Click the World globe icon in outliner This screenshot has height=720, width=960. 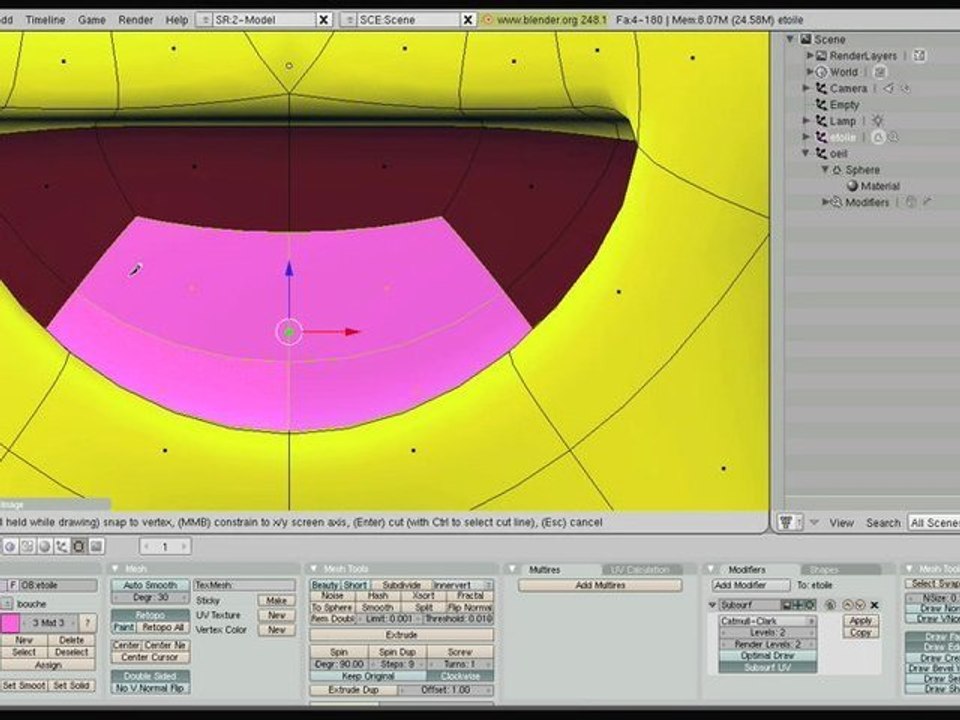click(x=822, y=72)
